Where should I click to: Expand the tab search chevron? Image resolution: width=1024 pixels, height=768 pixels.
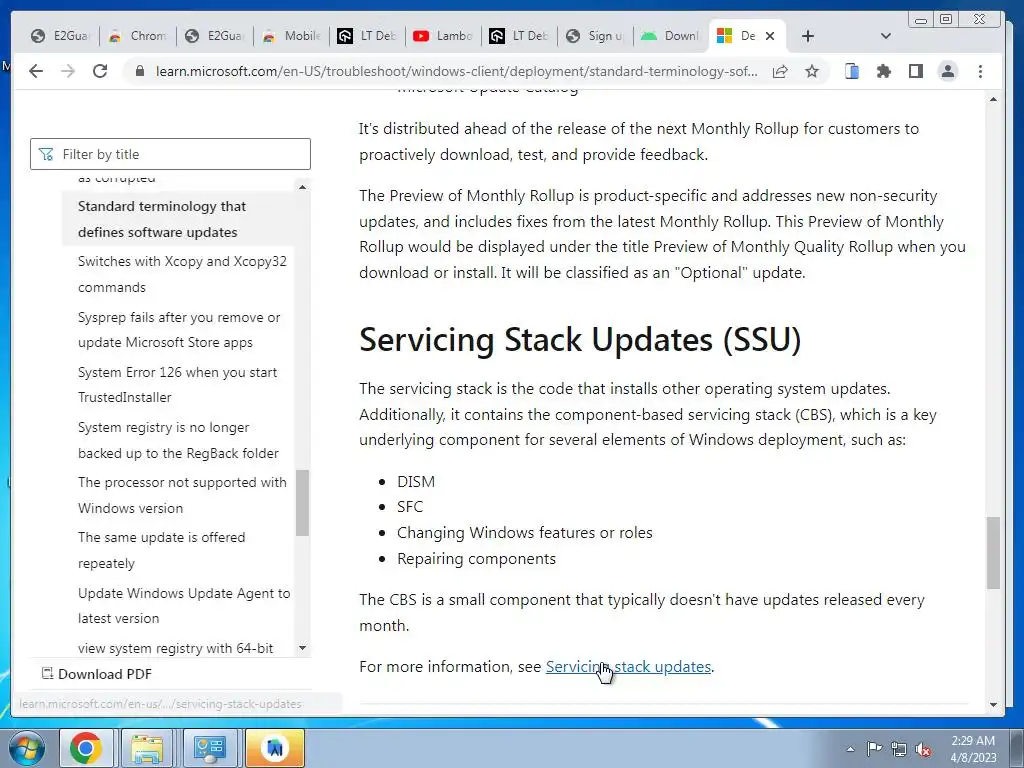point(886,36)
